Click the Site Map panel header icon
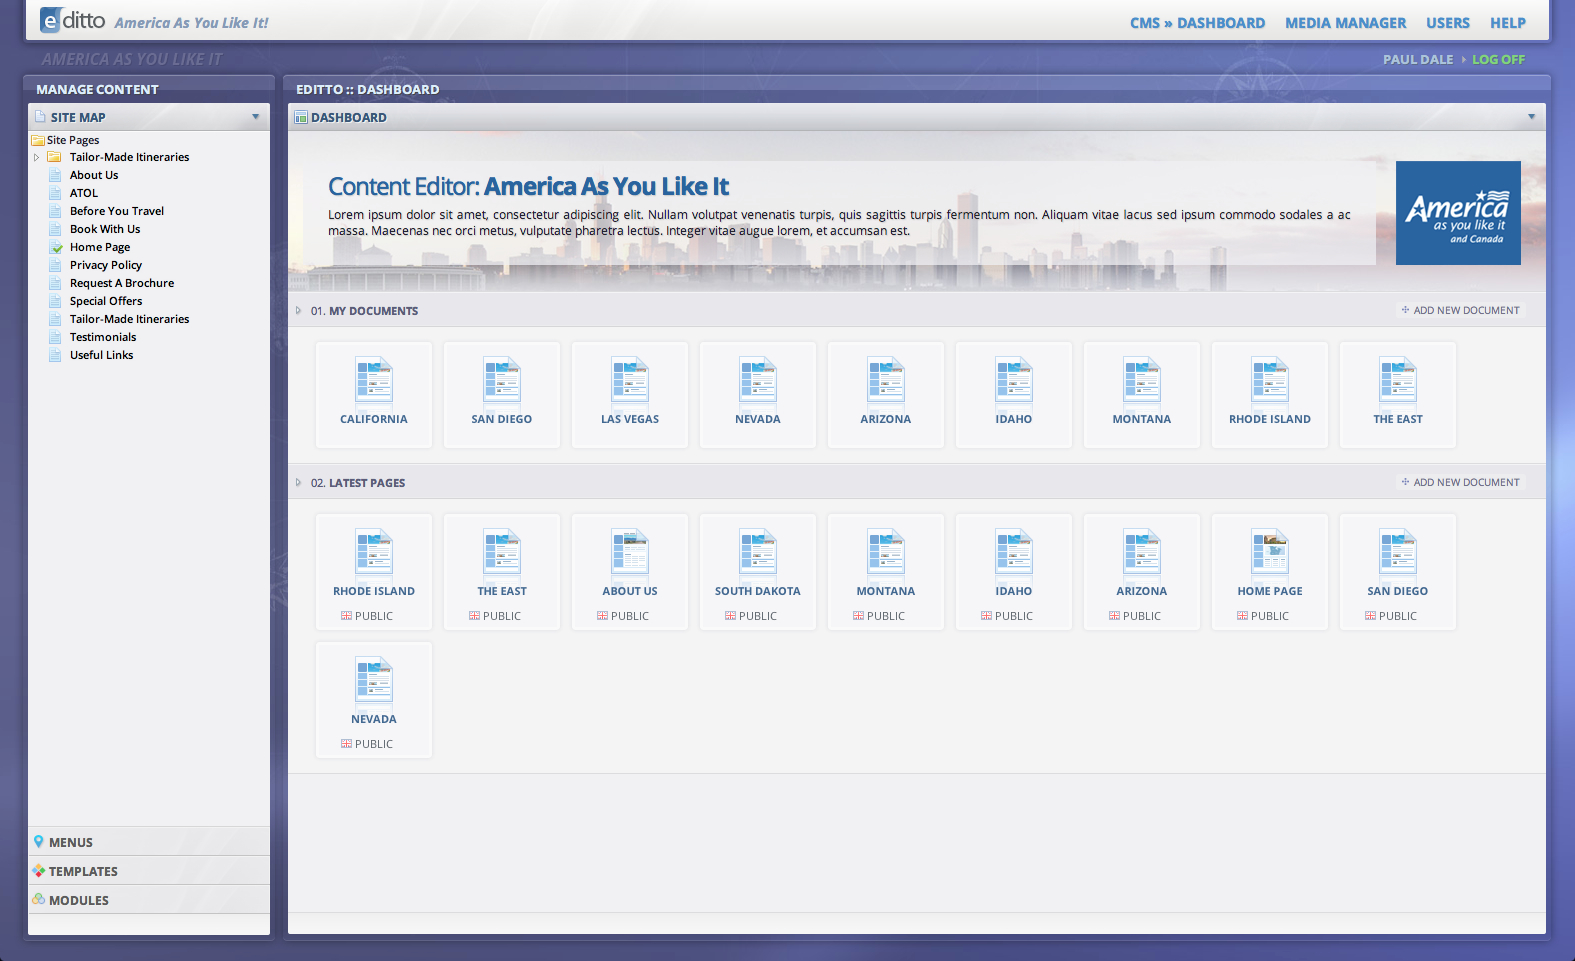1575x961 pixels. (x=40, y=117)
